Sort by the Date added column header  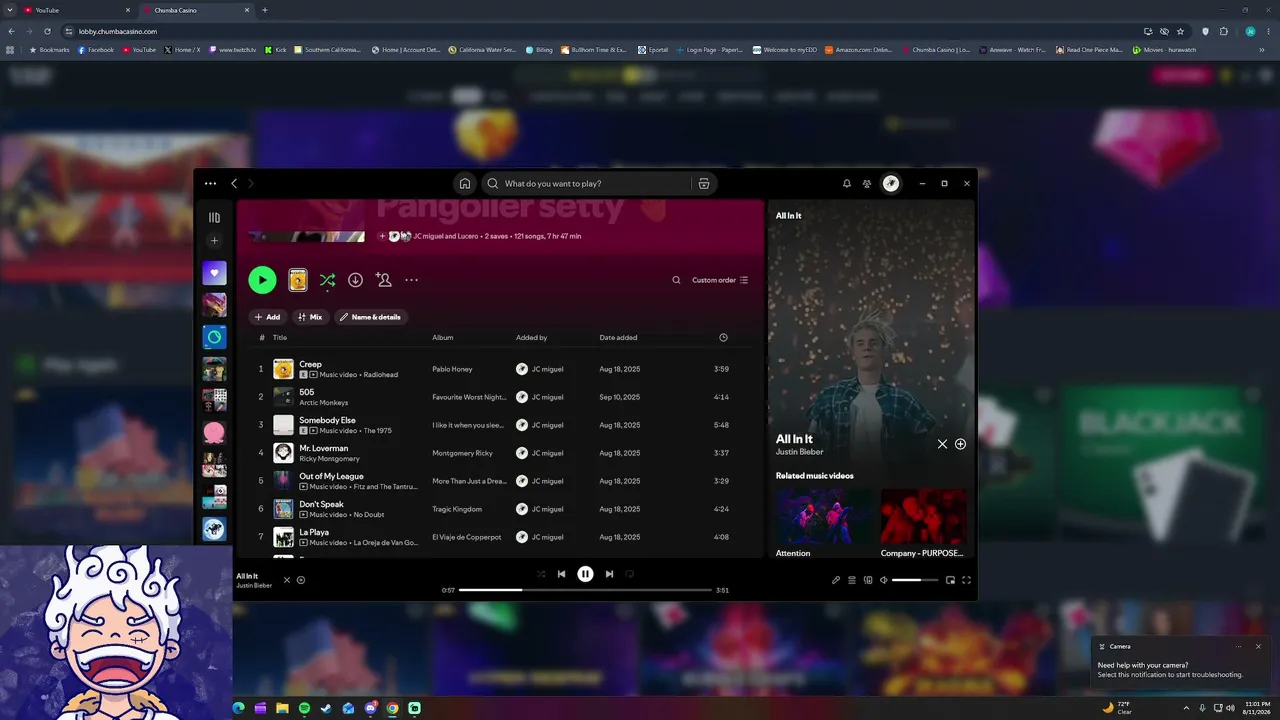(619, 338)
